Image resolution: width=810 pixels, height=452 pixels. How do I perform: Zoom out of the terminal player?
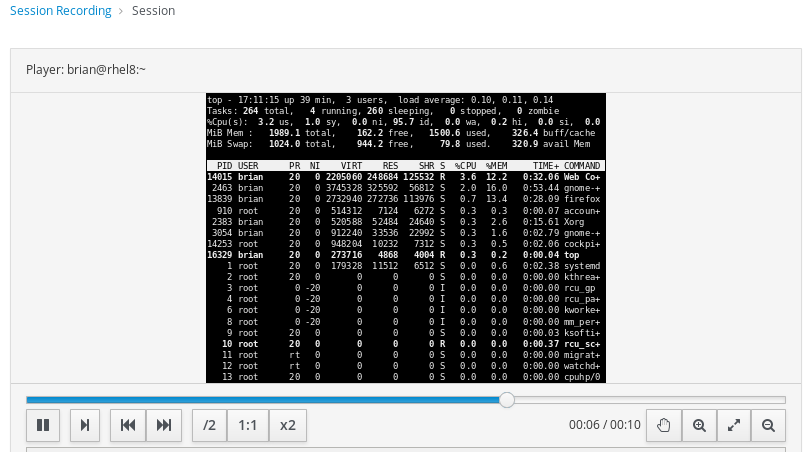(768, 425)
